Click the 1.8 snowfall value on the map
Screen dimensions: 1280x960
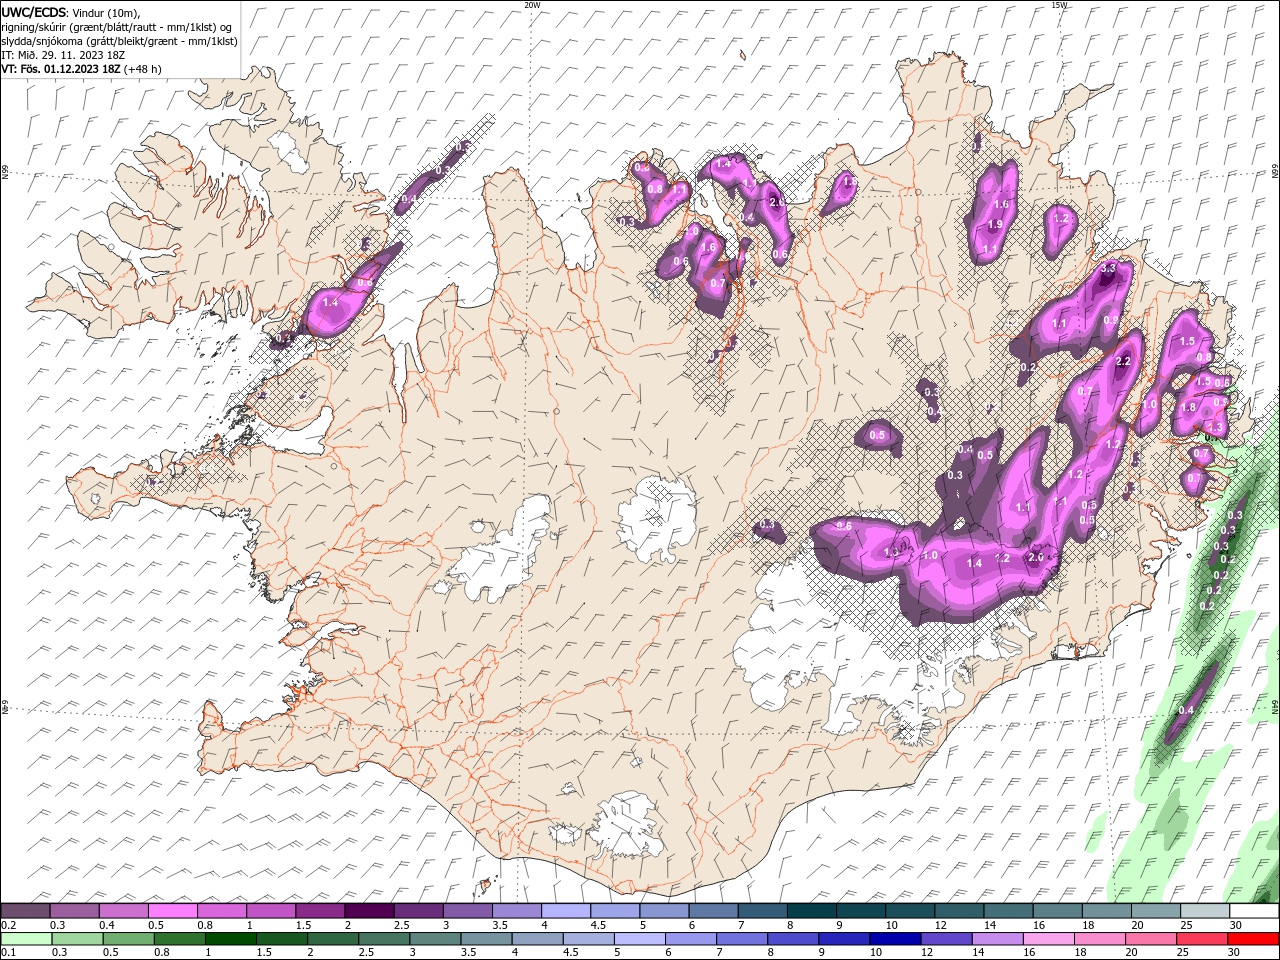[1188, 407]
